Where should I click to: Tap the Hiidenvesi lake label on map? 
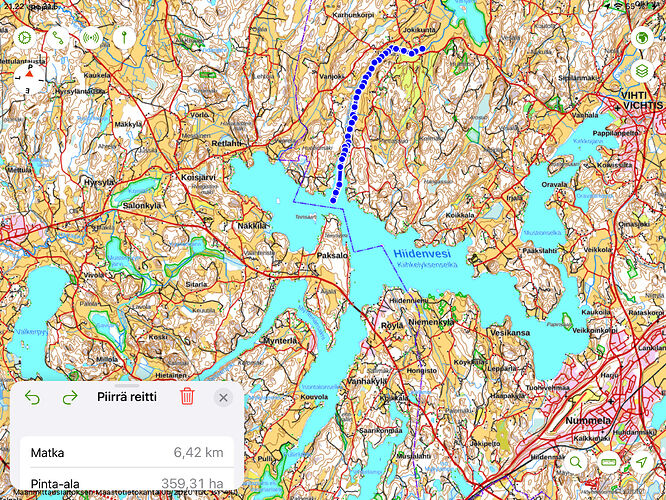click(422, 254)
